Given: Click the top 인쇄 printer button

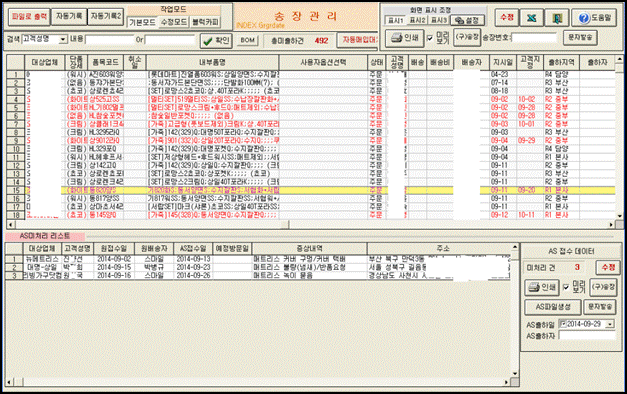Looking at the screenshot, I should (x=404, y=38).
